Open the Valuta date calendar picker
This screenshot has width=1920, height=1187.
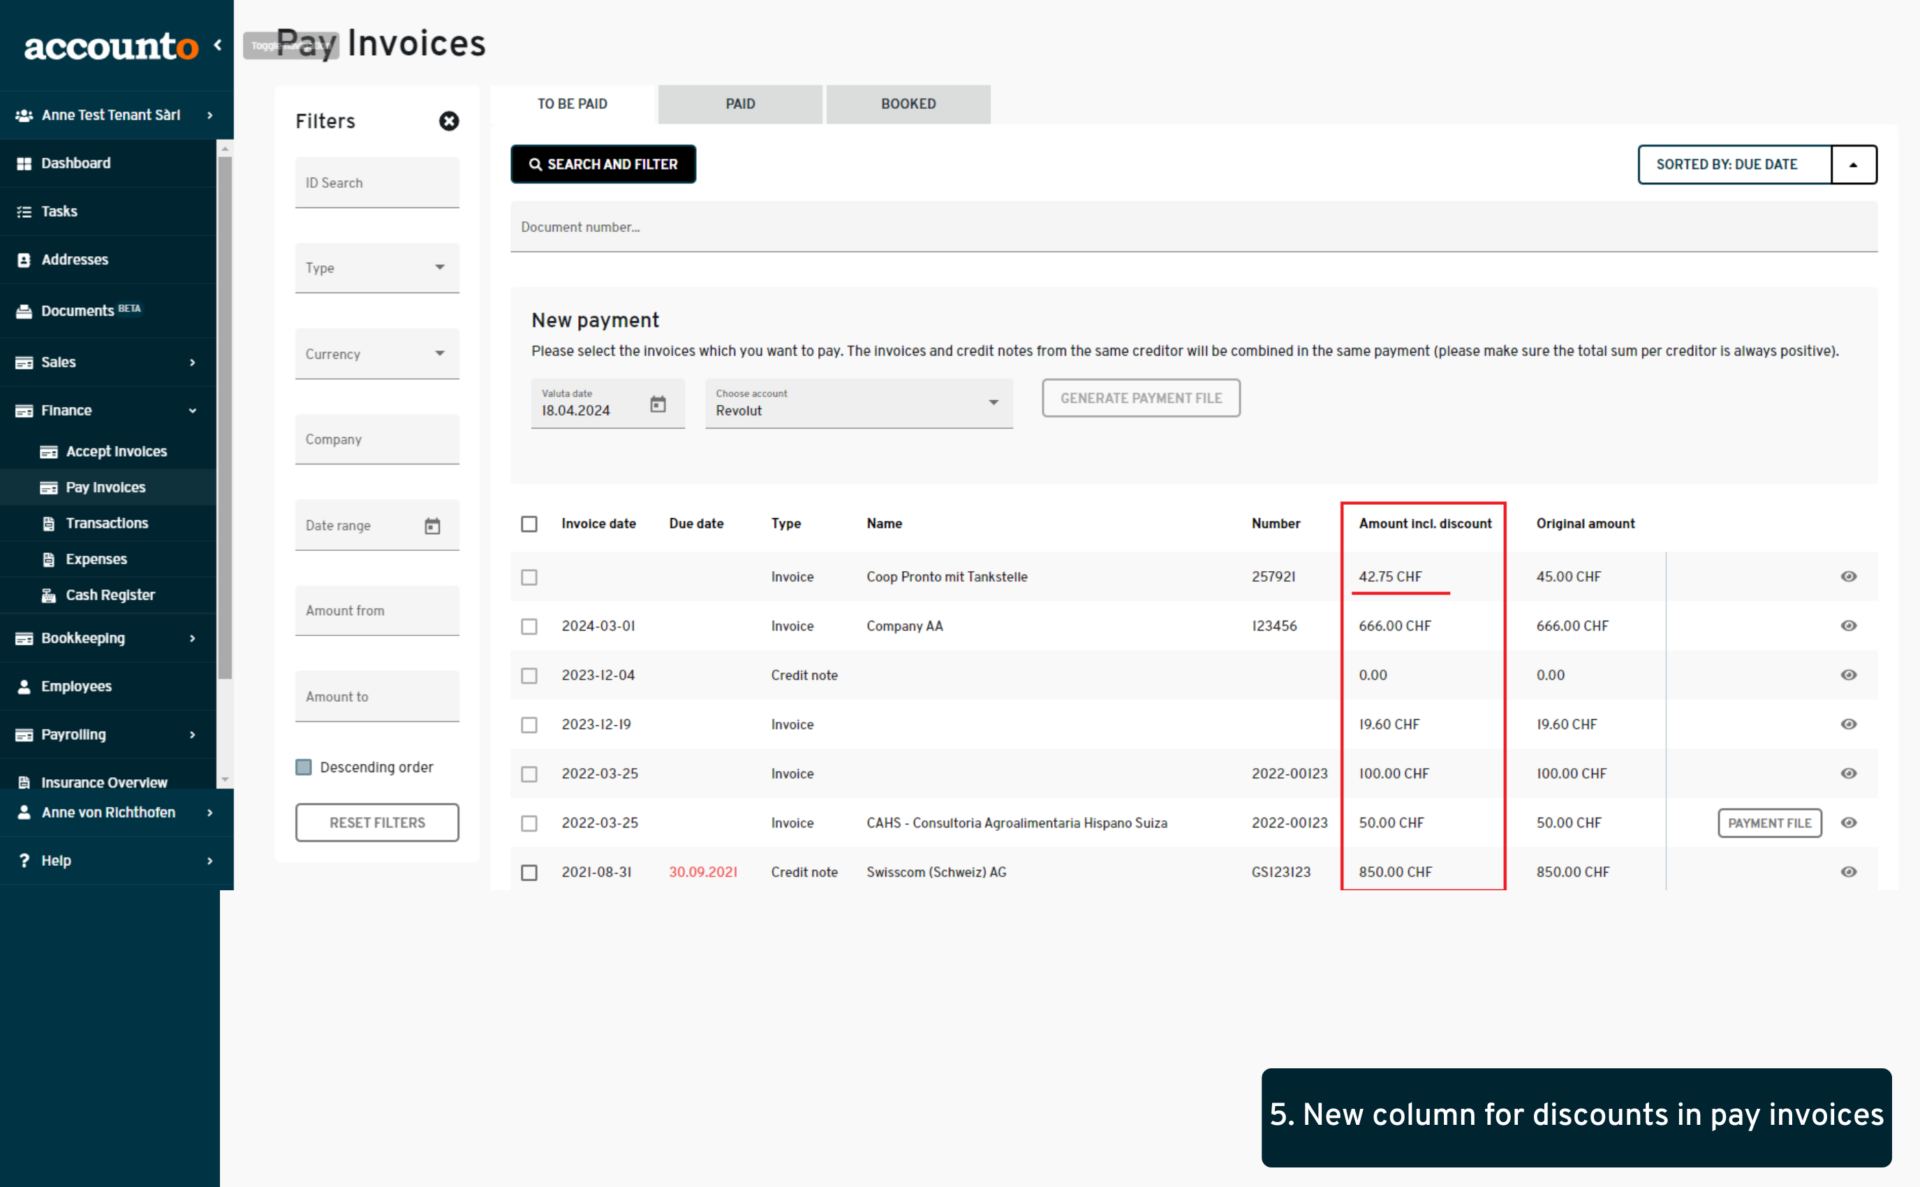click(x=658, y=404)
